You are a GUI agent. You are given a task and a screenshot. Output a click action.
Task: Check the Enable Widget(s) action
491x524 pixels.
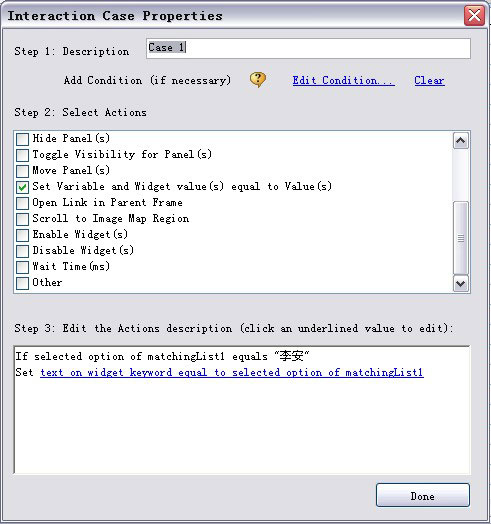click(22, 235)
